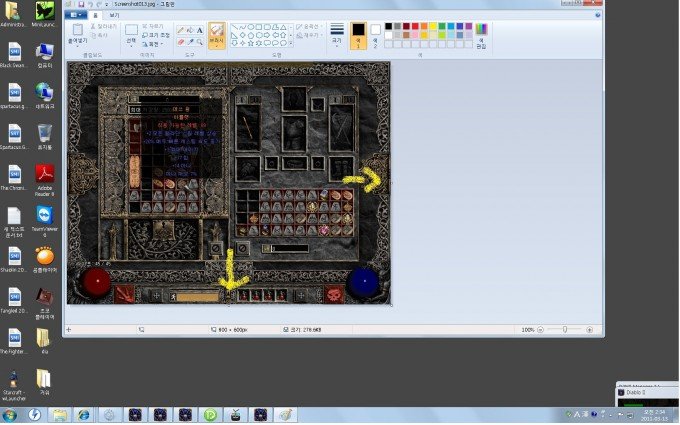The height and width of the screenshot is (425, 680).
Task: Open Customize Quick Access Toolbar arrow
Action: 107,4
